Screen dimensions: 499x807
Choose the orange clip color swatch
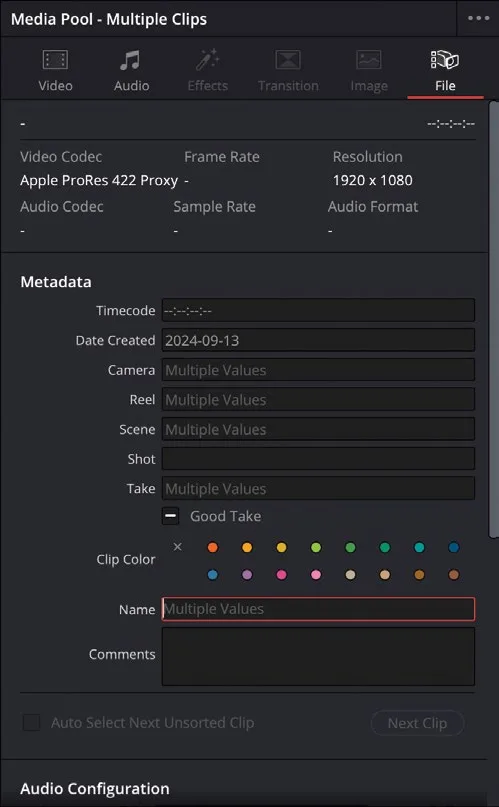(212, 547)
